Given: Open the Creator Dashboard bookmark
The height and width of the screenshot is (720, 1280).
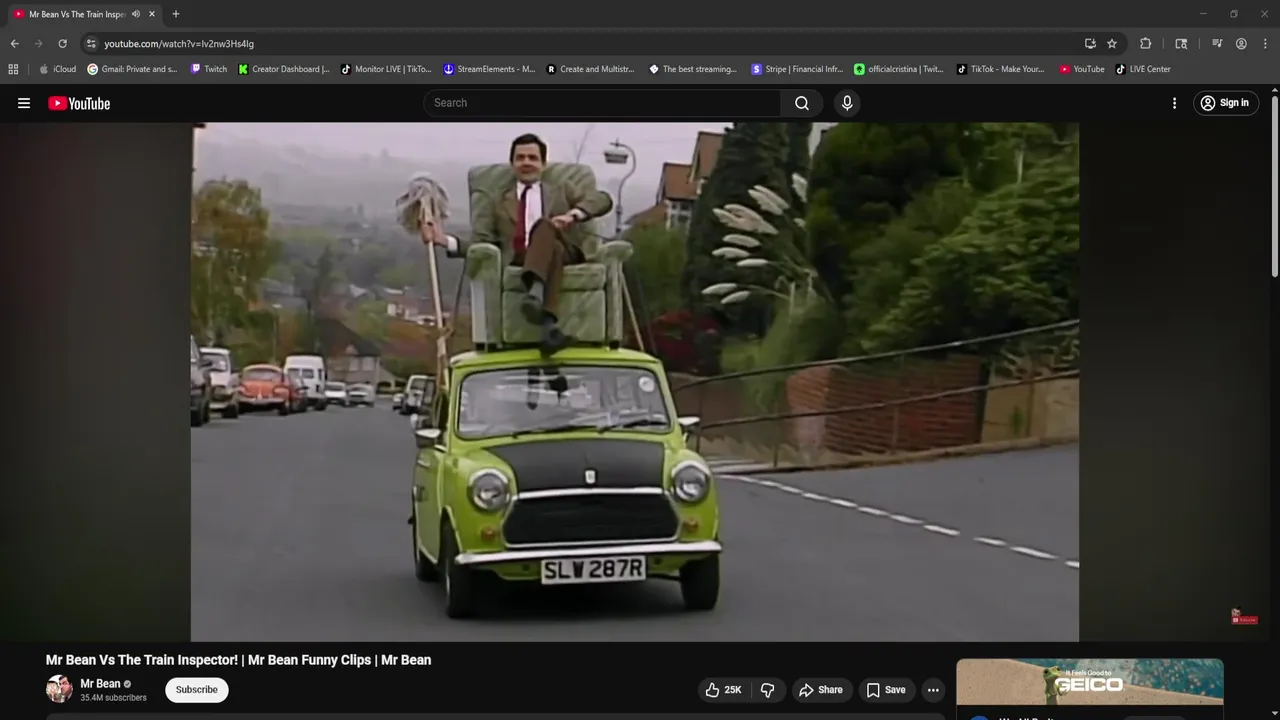Looking at the screenshot, I should pos(284,69).
